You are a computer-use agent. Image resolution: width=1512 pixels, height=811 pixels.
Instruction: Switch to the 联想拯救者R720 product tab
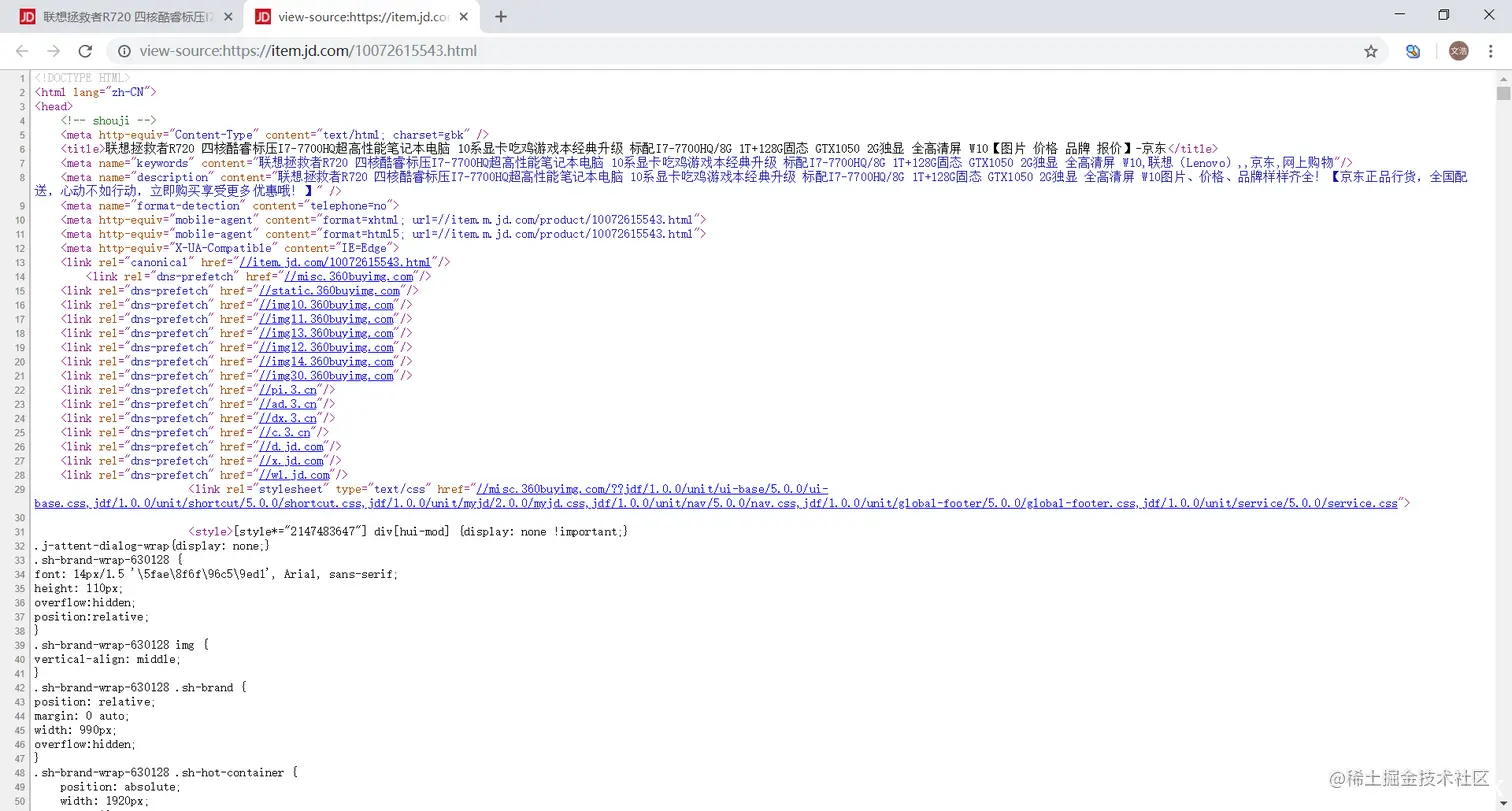125,17
